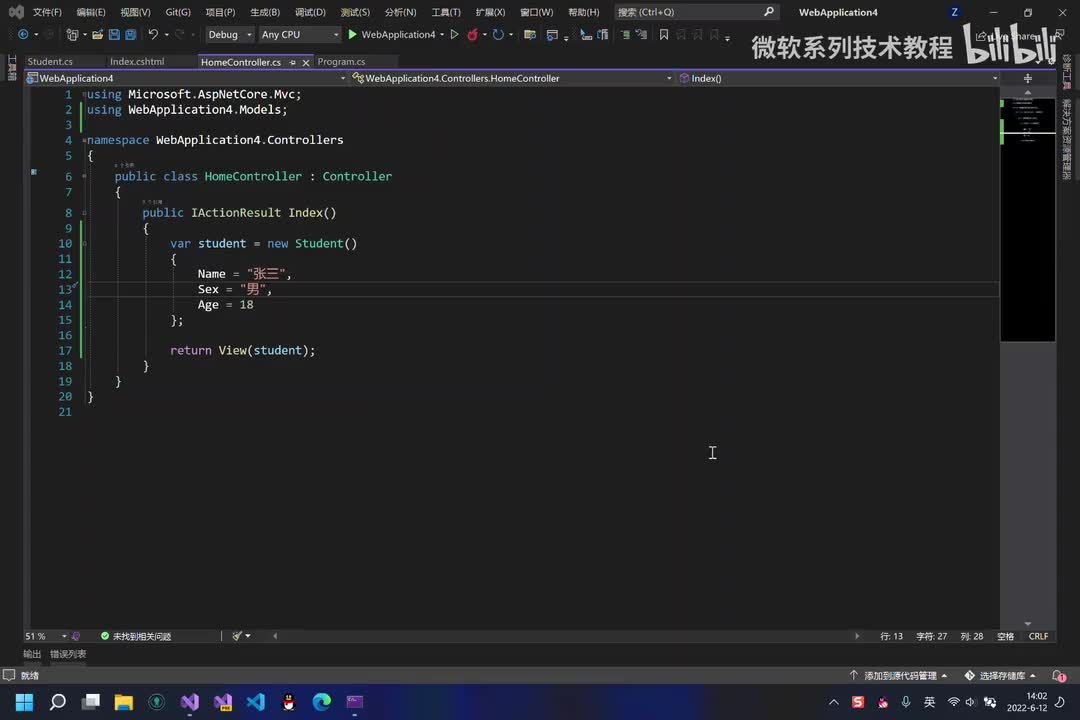Open the File Explorer taskbar icon
This screenshot has width=1080, height=720.
[123, 702]
